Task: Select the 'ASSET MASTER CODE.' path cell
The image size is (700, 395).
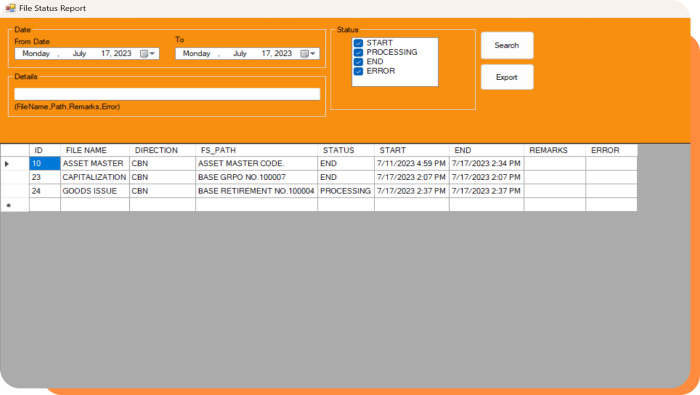Action: pyautogui.click(x=256, y=163)
